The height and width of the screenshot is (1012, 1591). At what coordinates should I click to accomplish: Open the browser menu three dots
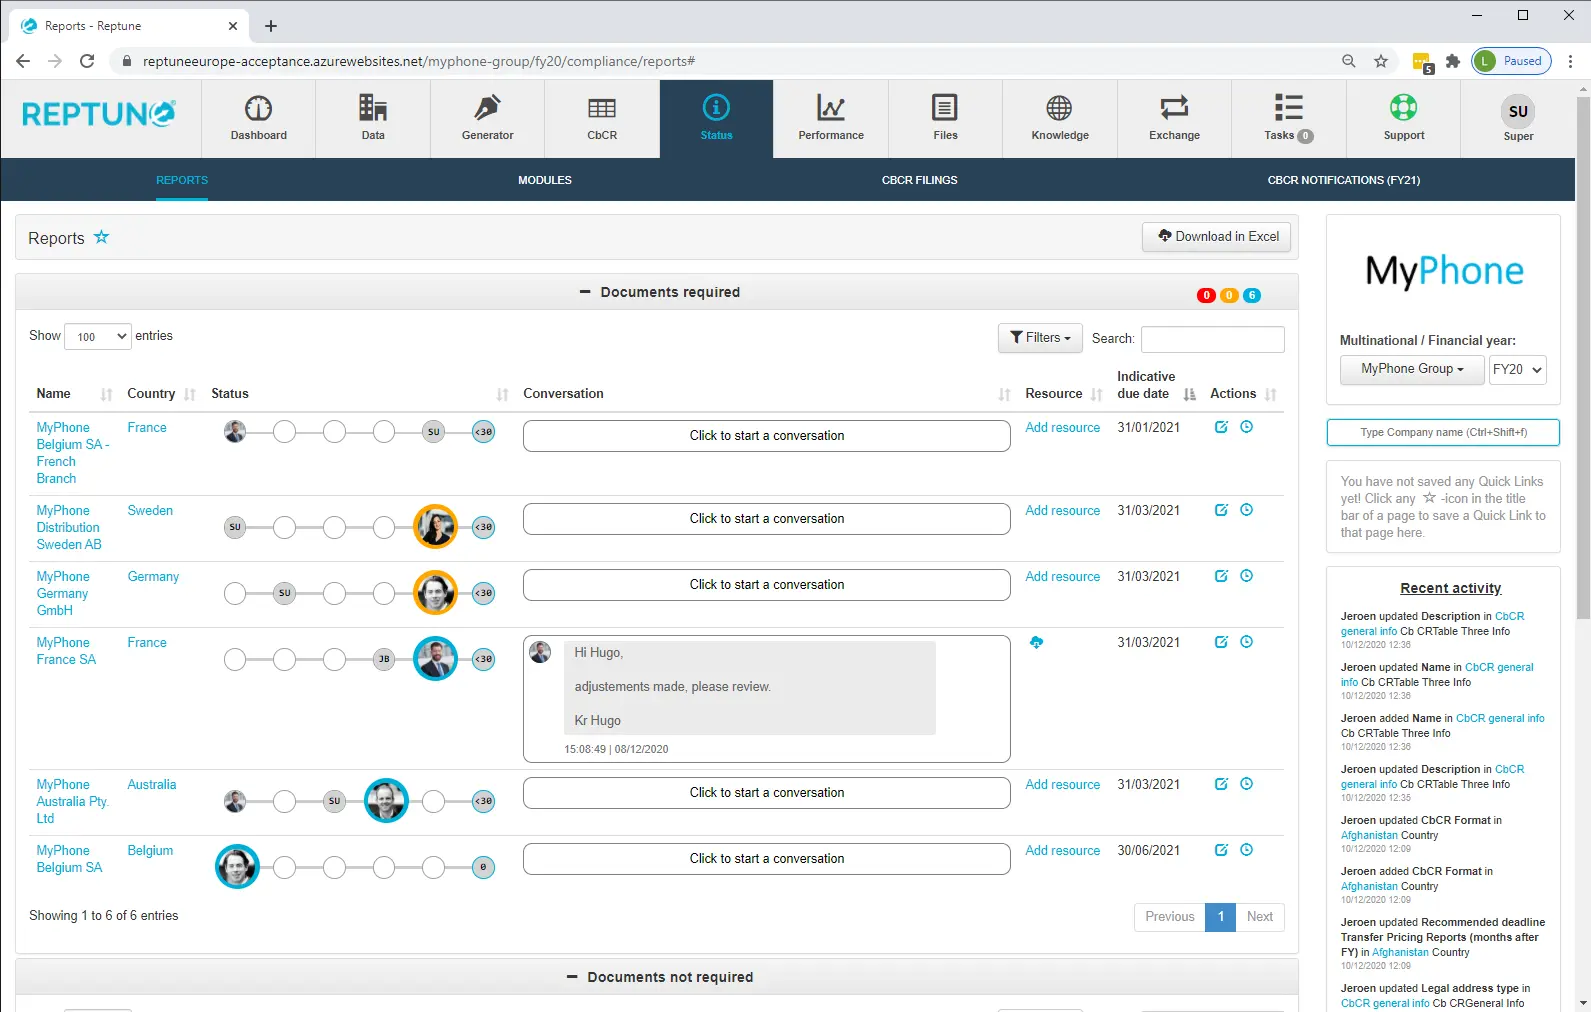point(1570,61)
